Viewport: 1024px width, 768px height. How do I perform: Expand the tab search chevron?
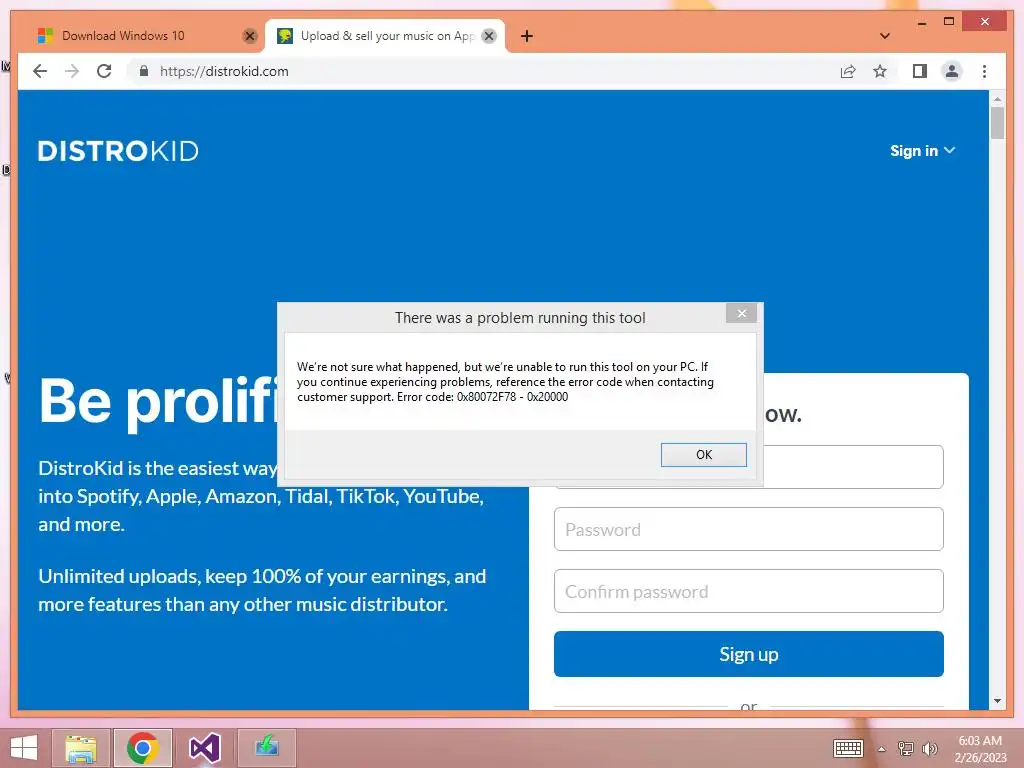885,36
